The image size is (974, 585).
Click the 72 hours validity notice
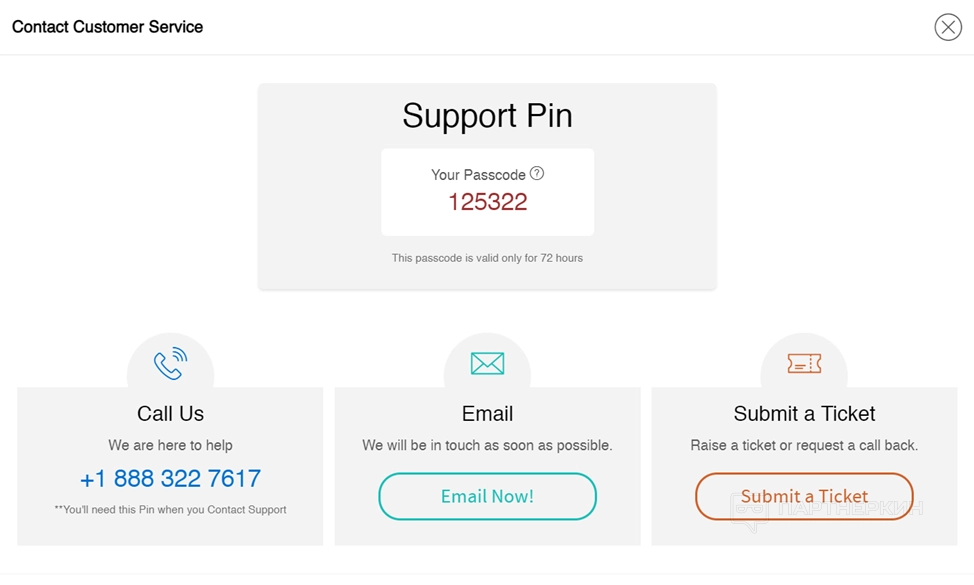tap(487, 258)
